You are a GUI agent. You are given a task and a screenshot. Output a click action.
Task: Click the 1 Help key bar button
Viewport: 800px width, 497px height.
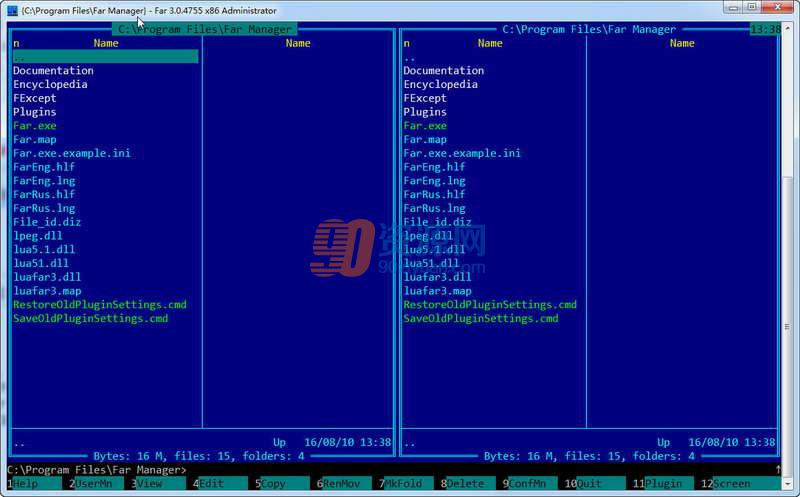(35, 483)
